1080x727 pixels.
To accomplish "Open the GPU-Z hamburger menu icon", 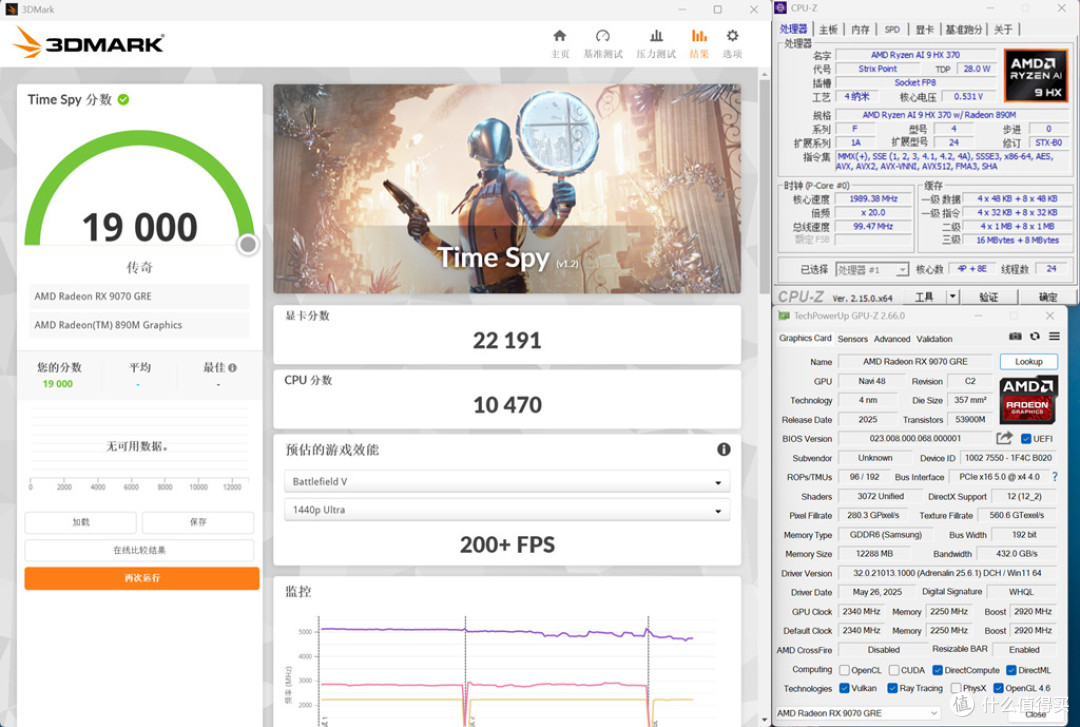I will click(1055, 336).
